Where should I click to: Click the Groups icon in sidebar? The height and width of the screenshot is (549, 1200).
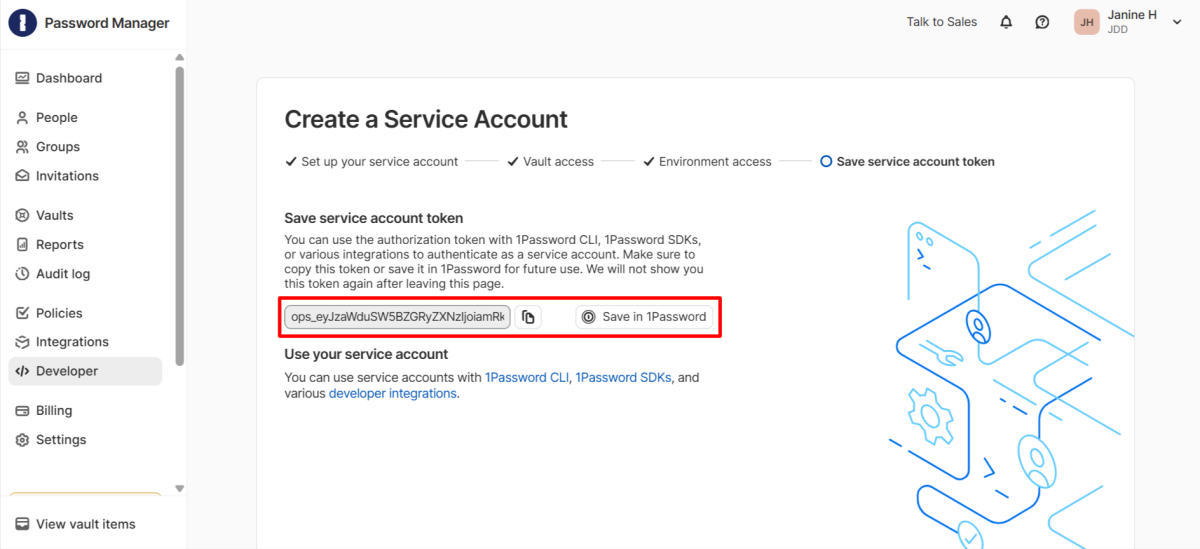[22, 146]
